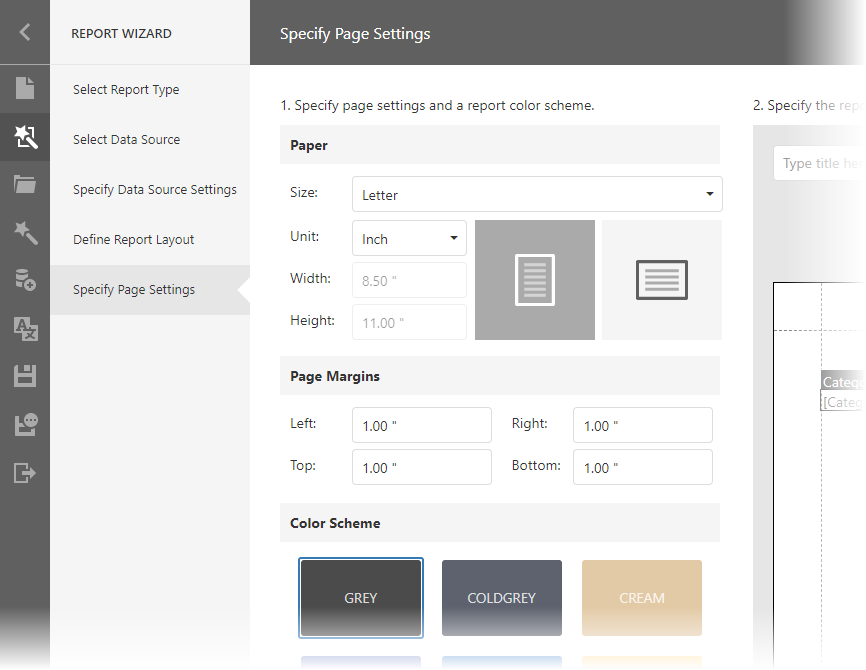Select the report wizard icon with star
This screenshot has width=866, height=670.
[x=25, y=137]
